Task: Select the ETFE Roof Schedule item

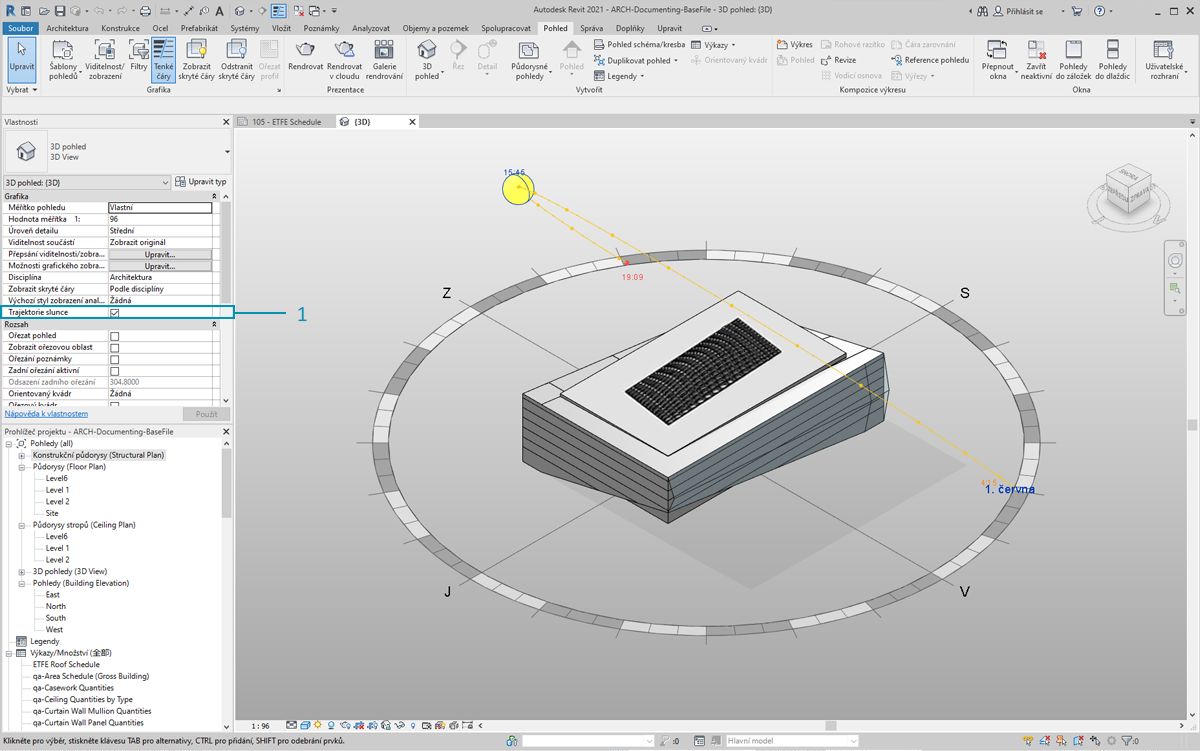Action: [x=66, y=664]
